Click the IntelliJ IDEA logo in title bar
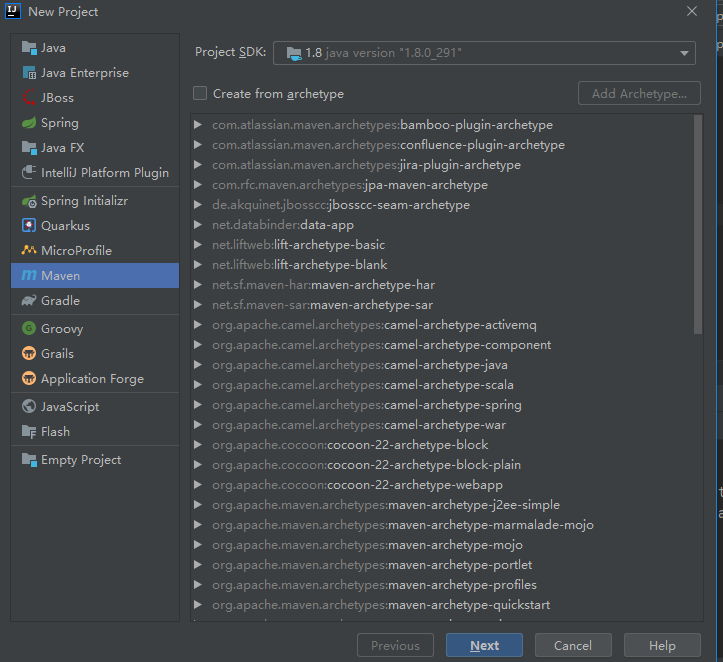Image resolution: width=723 pixels, height=662 pixels. pos(12,12)
